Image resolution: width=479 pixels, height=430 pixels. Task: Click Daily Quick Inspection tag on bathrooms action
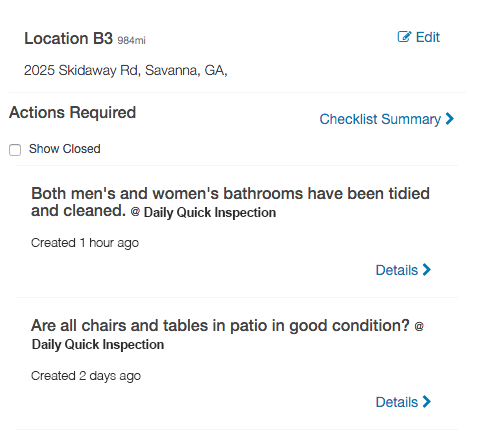[210, 213]
